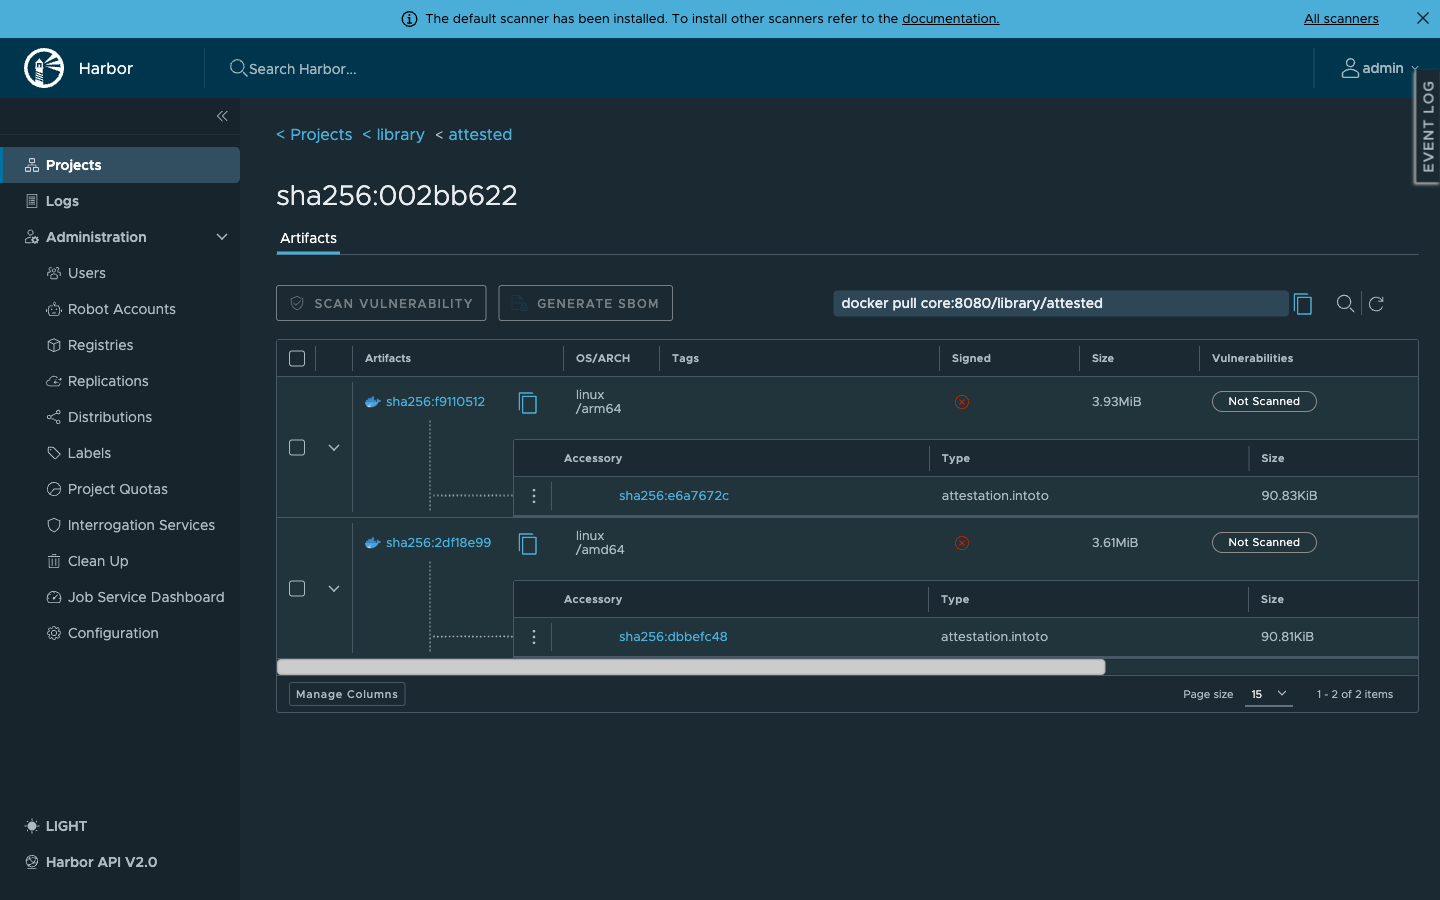The height and width of the screenshot is (900, 1440).
Task: Open artifact filter search icon
Action: tap(1345, 304)
